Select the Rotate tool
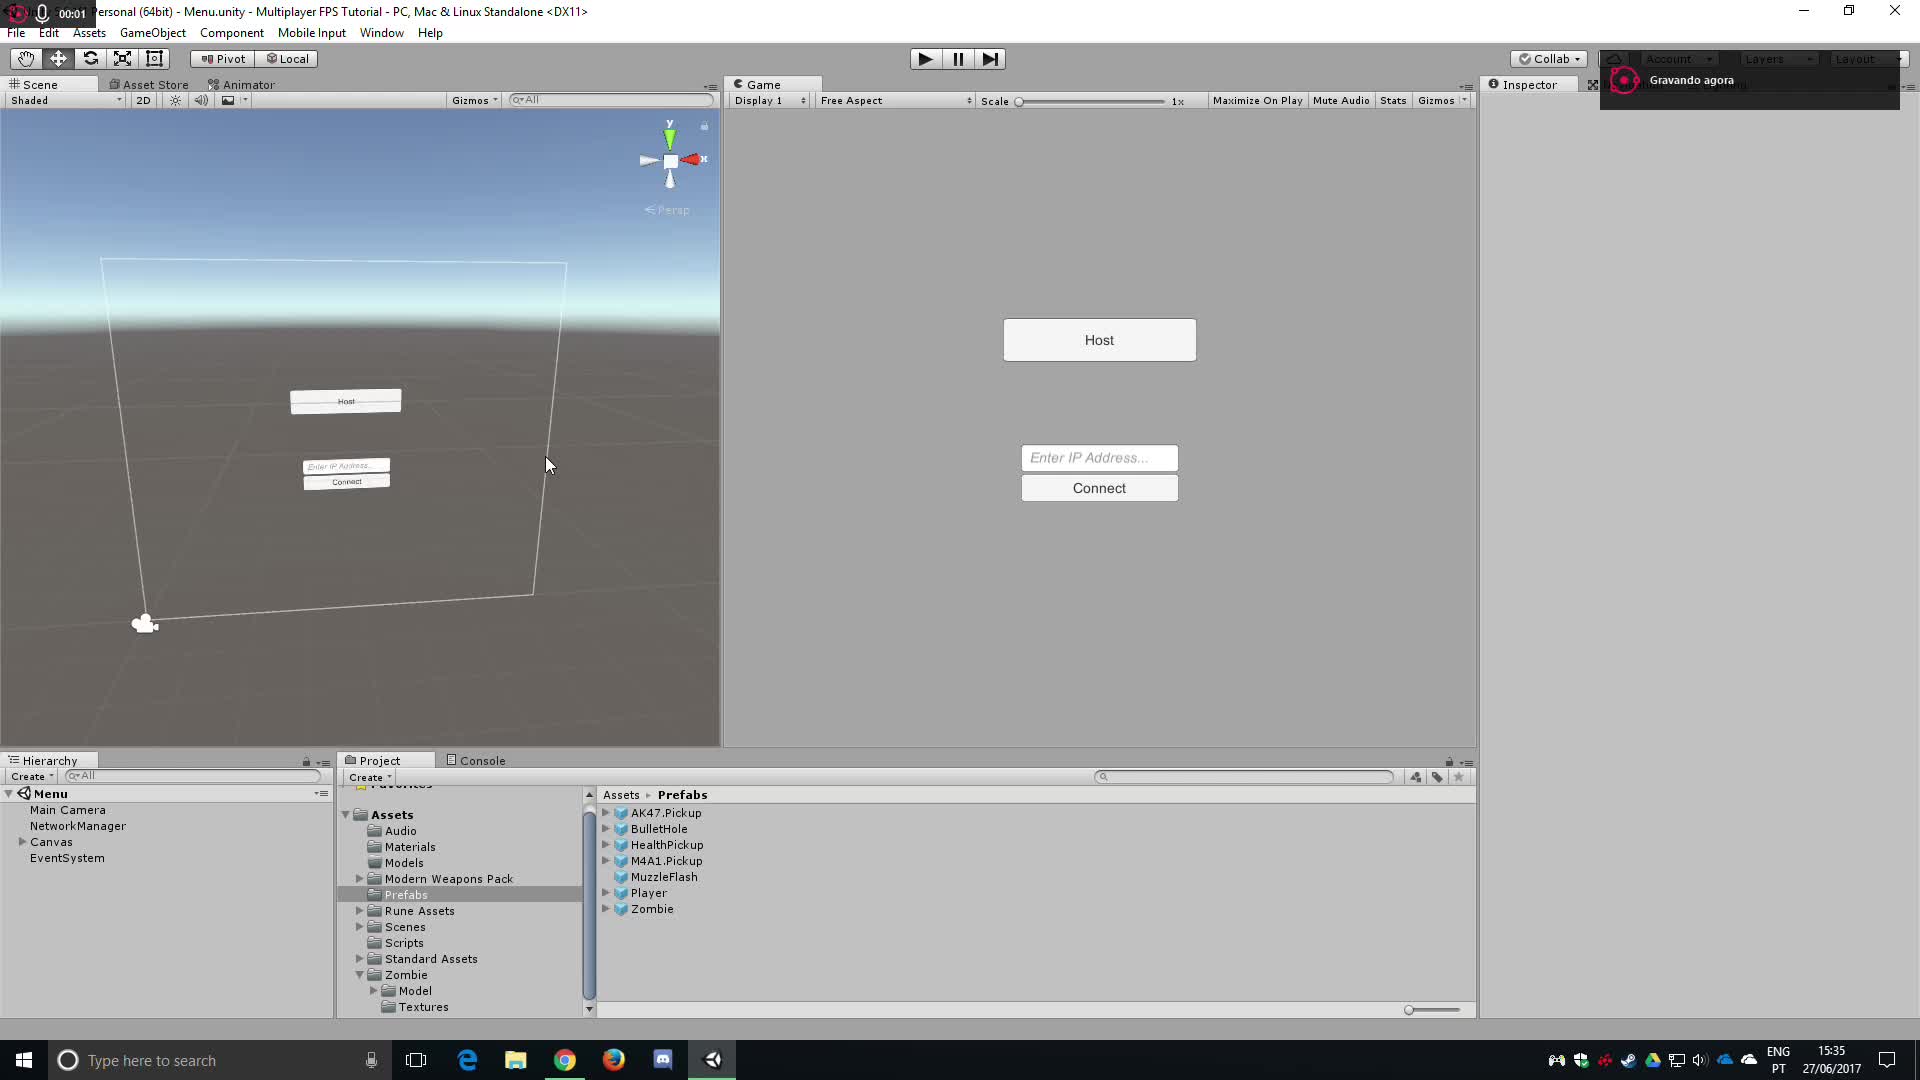1920x1080 pixels. coord(90,59)
